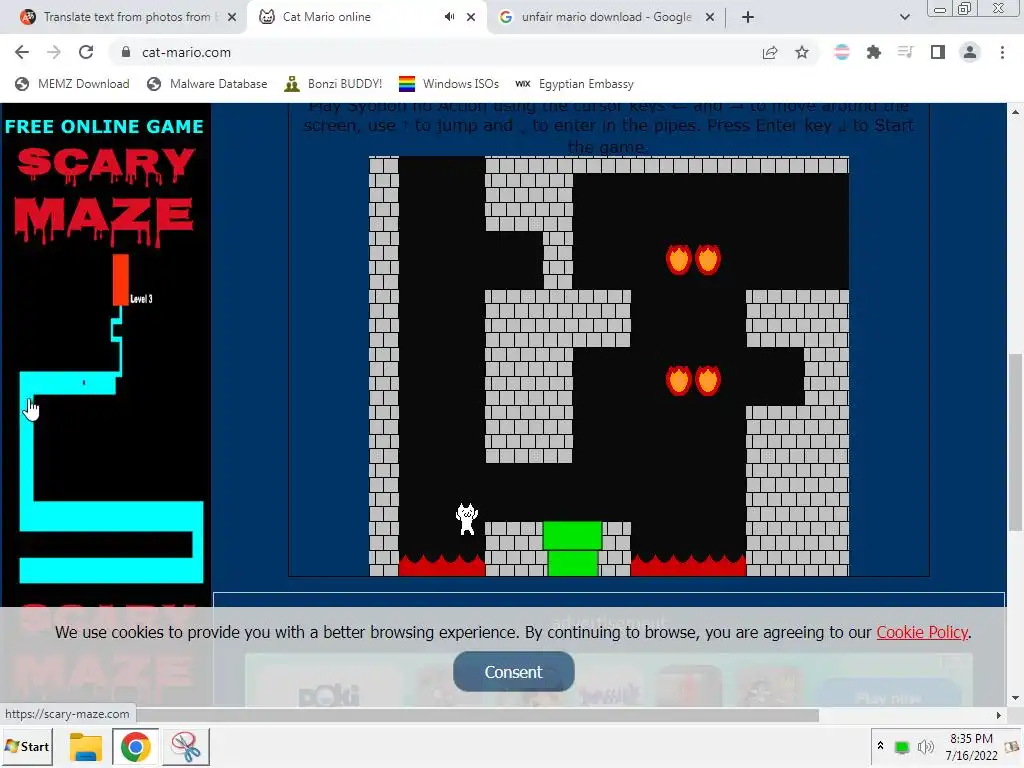Open the volume speaker tray icon
The height and width of the screenshot is (768, 1024).
coord(925,746)
